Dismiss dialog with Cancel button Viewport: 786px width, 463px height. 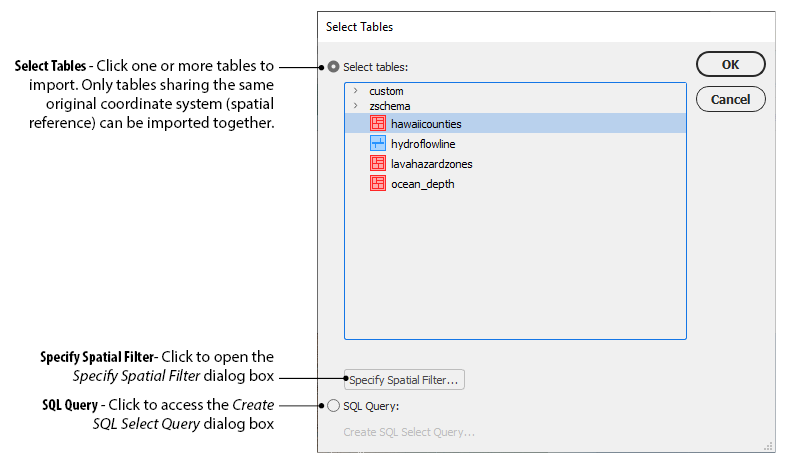click(730, 99)
